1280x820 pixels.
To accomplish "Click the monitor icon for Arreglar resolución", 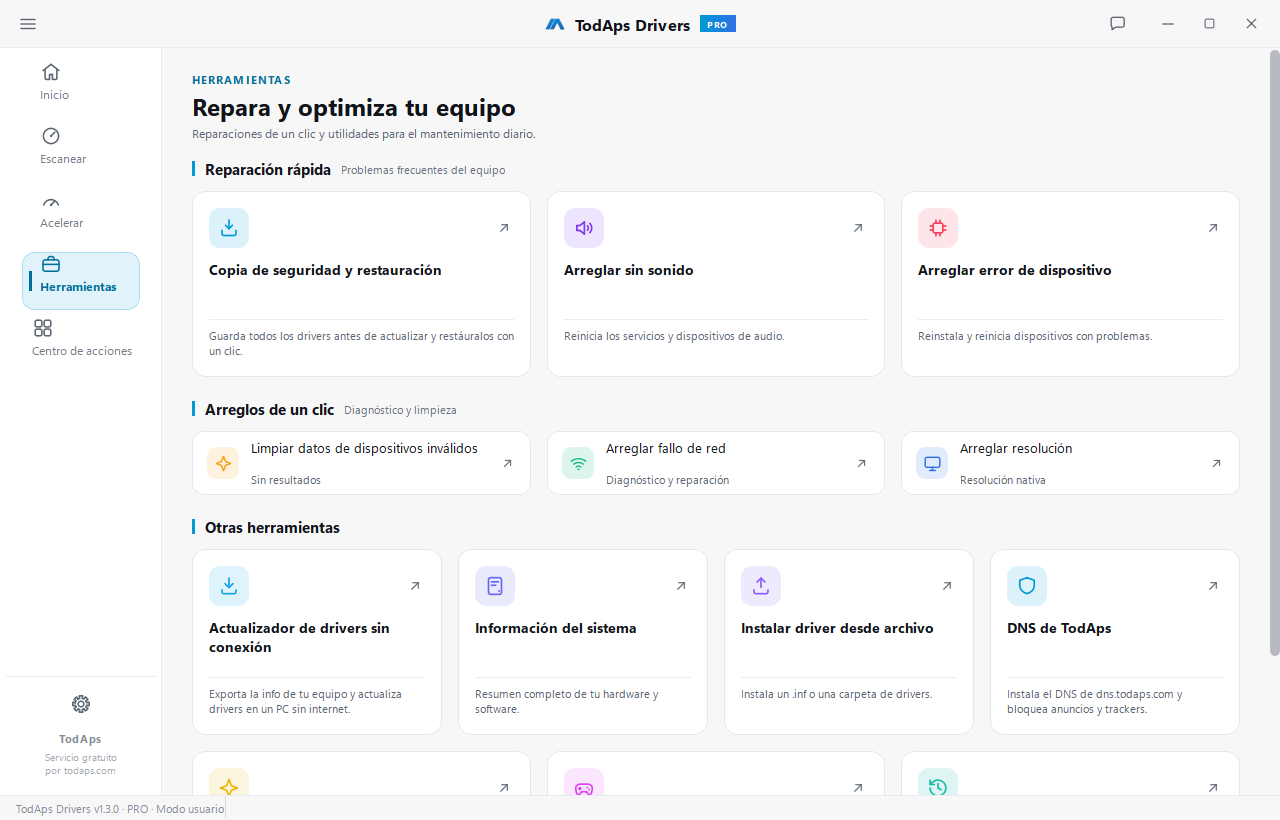I will pyautogui.click(x=932, y=463).
